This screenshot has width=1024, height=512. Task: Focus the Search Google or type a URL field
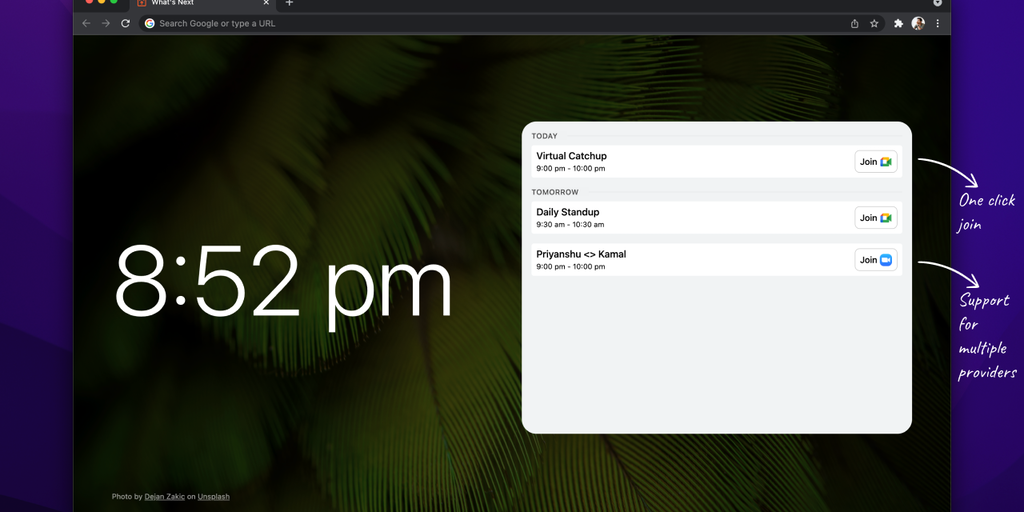click(x=400, y=23)
